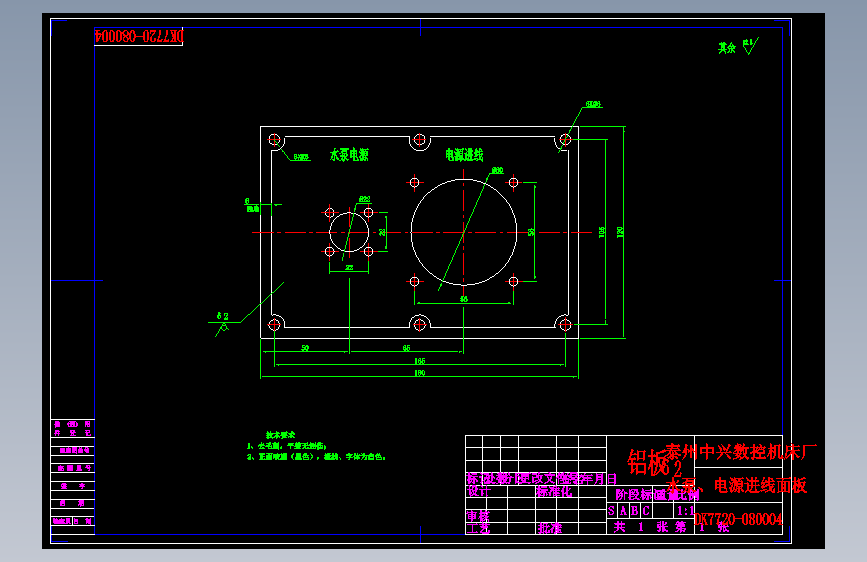867x562 pixels.
Task: Click the 审核 cell in title block
Action: click(478, 516)
